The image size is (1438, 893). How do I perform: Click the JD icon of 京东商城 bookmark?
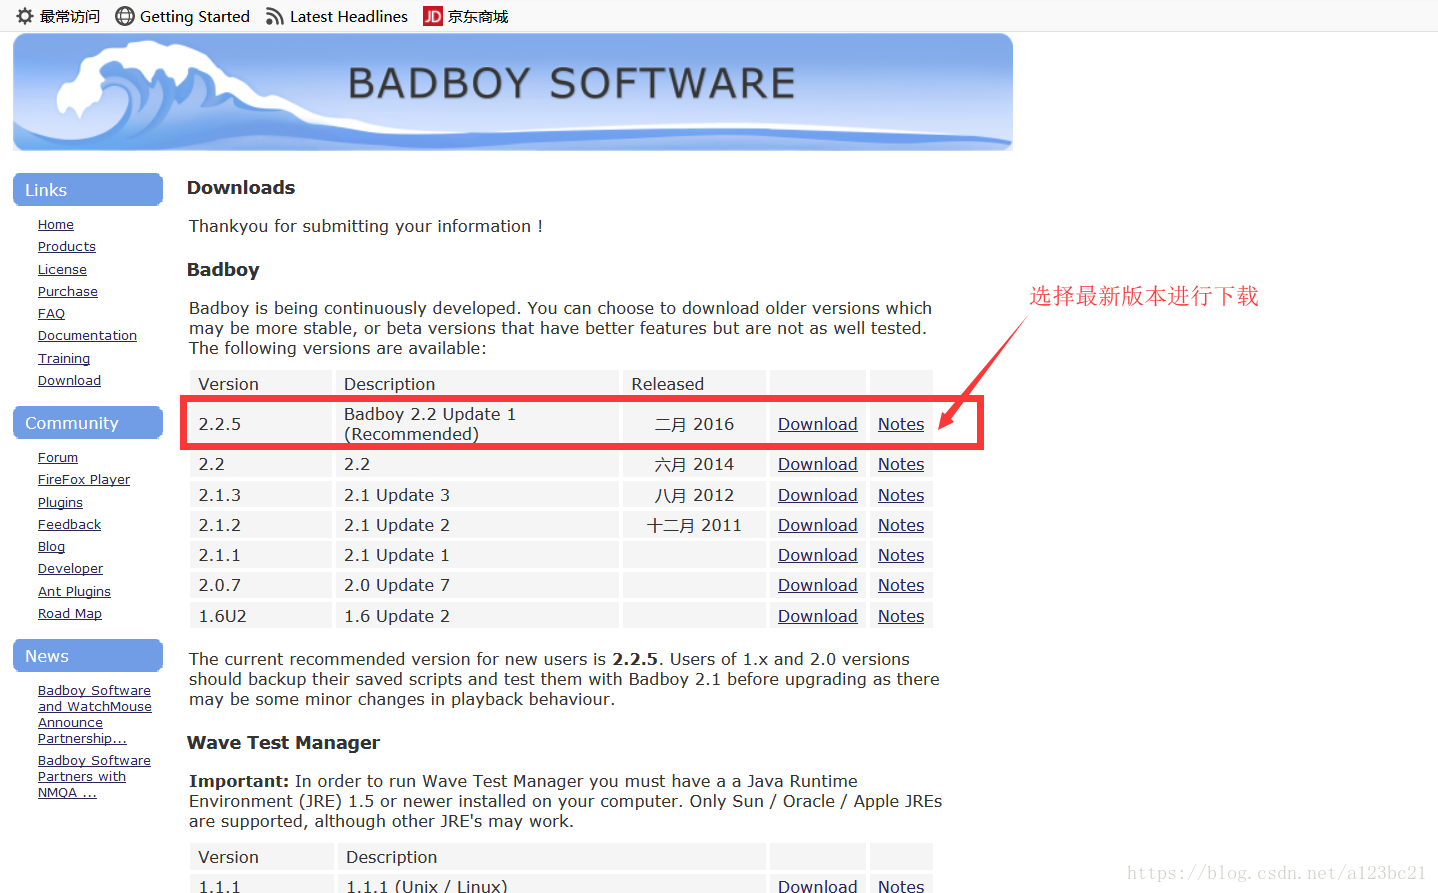(x=433, y=16)
